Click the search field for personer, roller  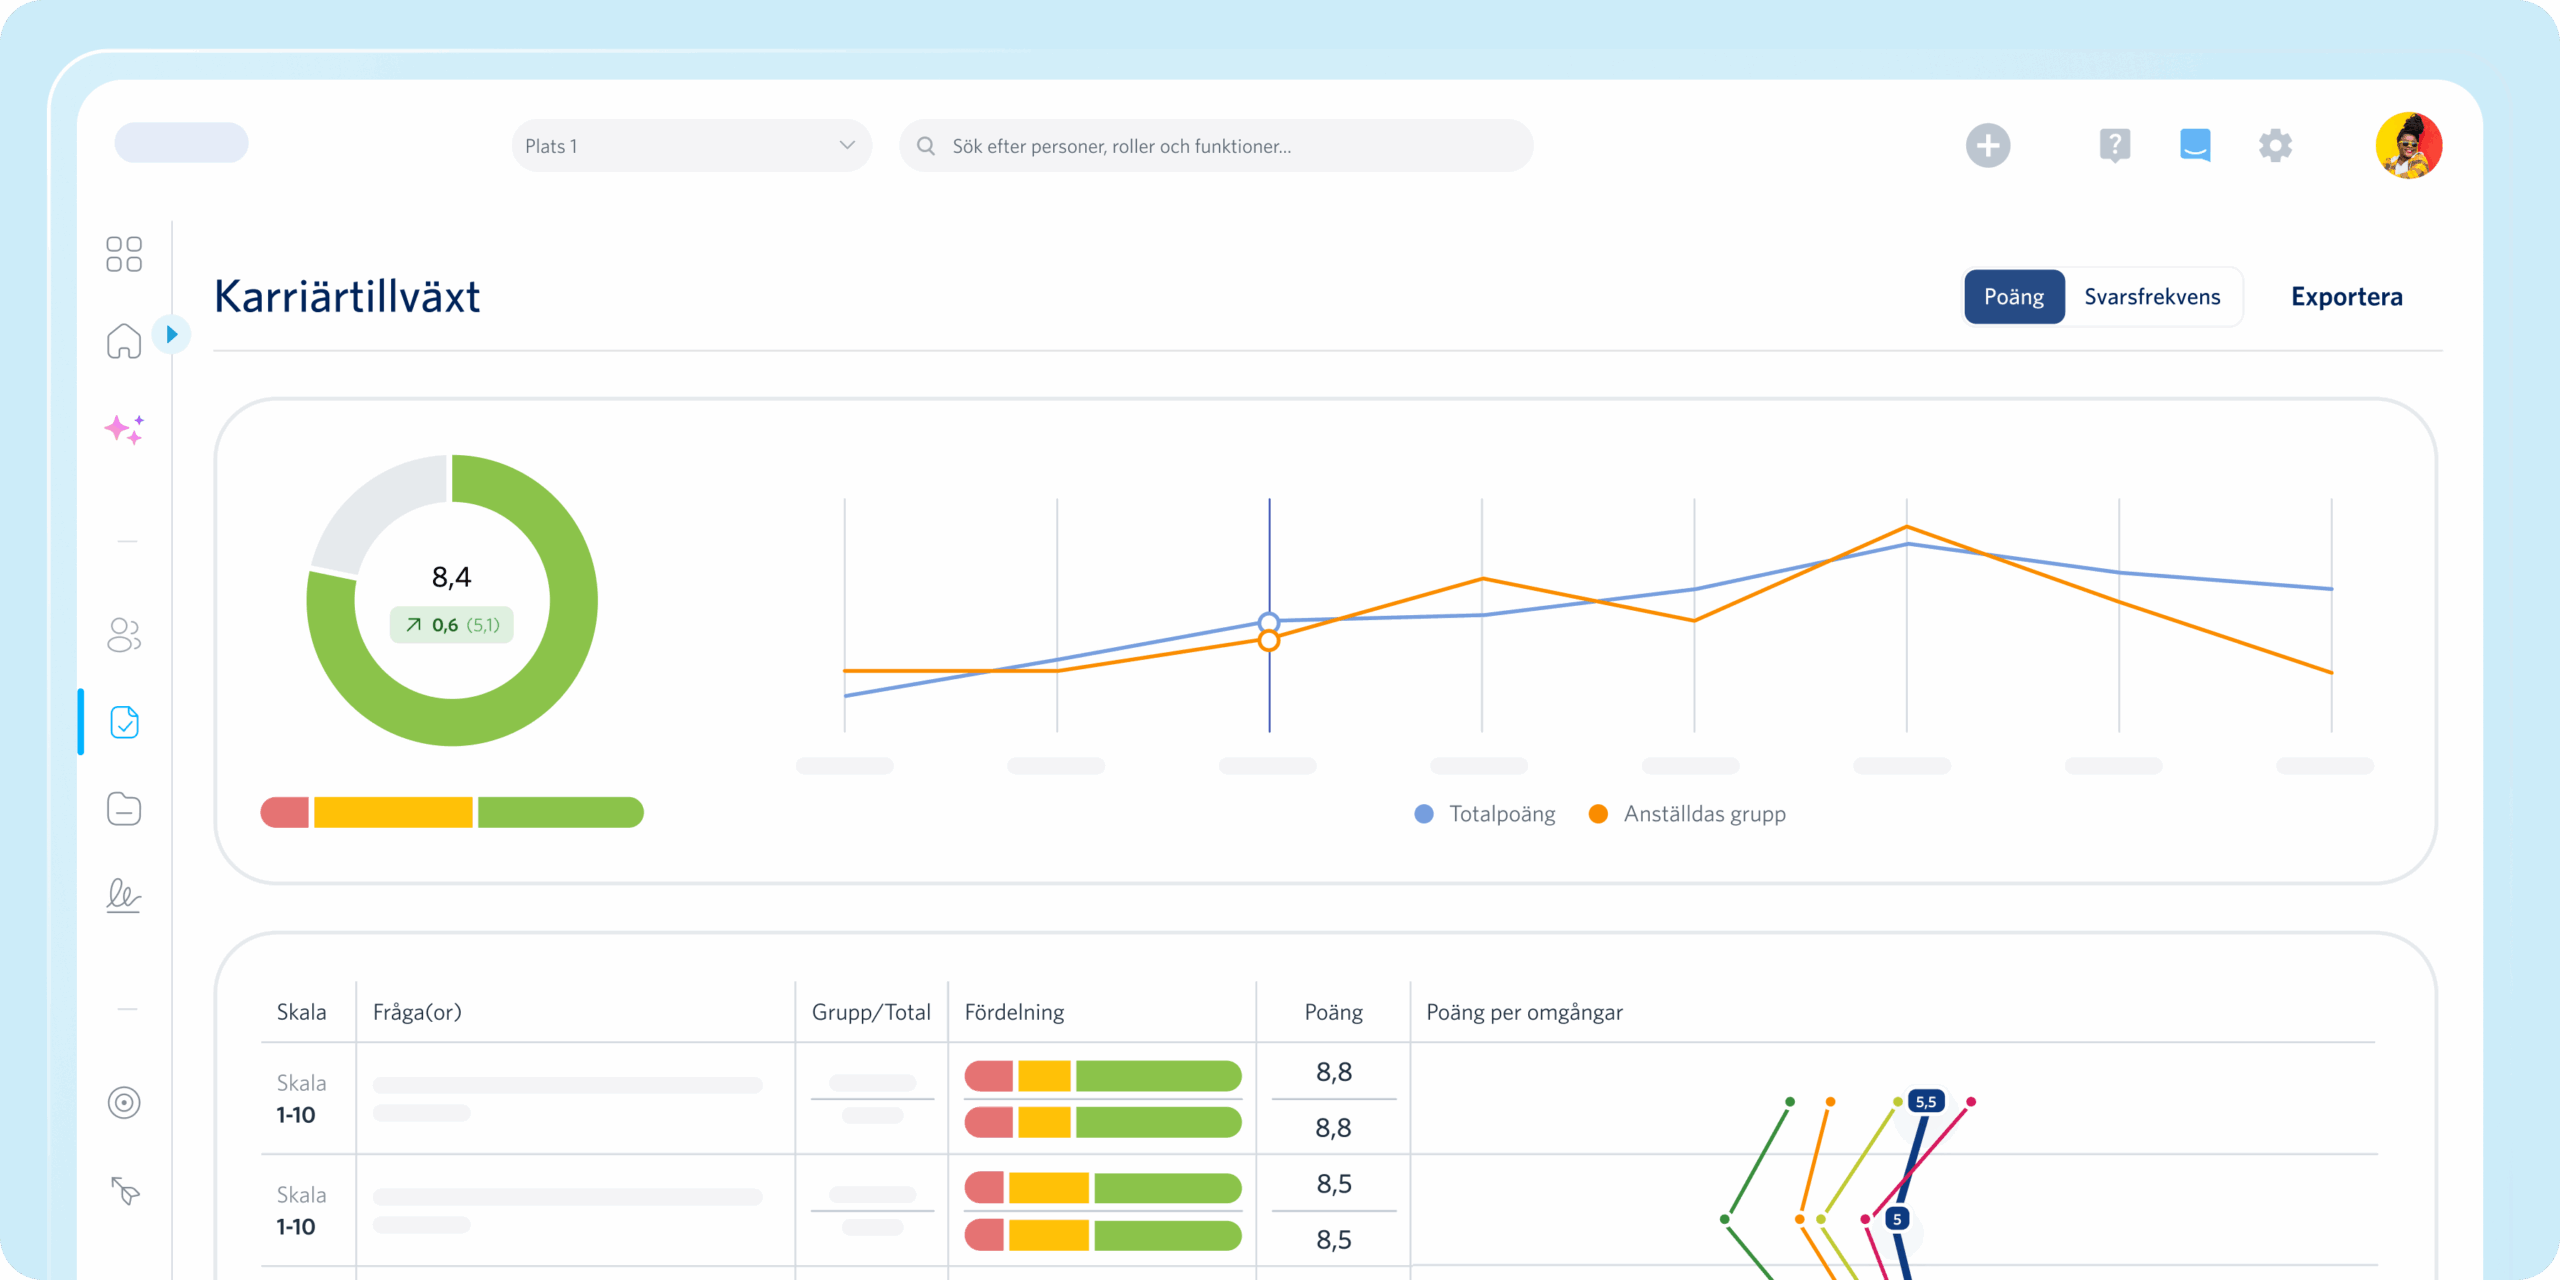1216,146
